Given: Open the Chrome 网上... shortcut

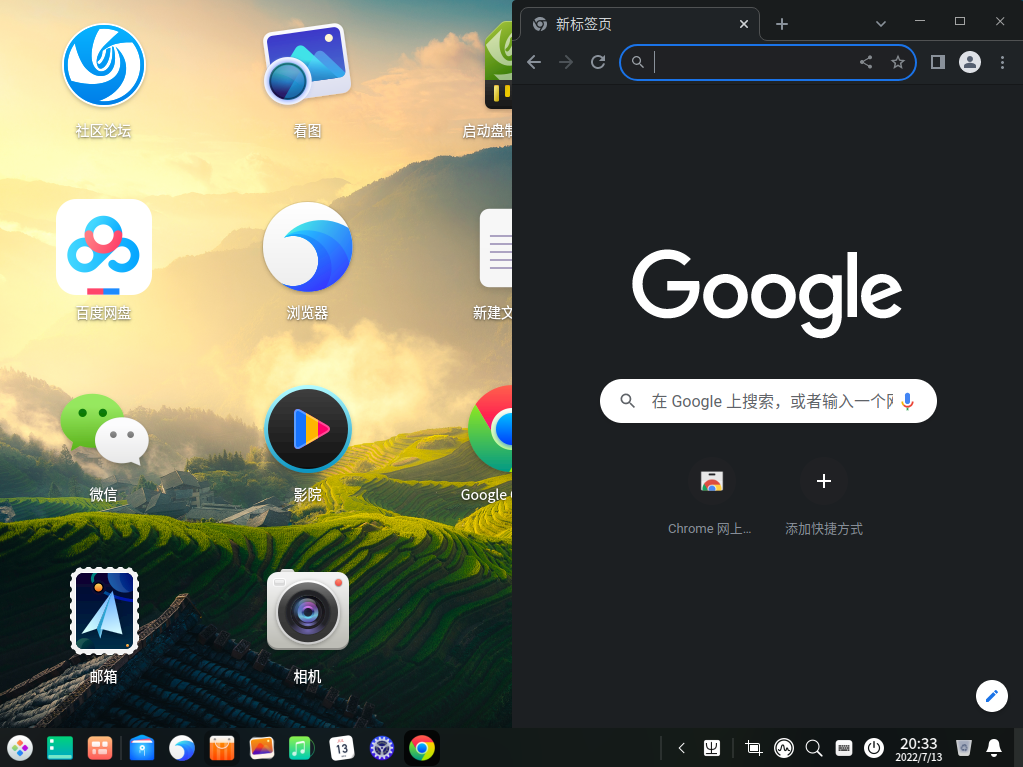Looking at the screenshot, I should pos(711,497).
